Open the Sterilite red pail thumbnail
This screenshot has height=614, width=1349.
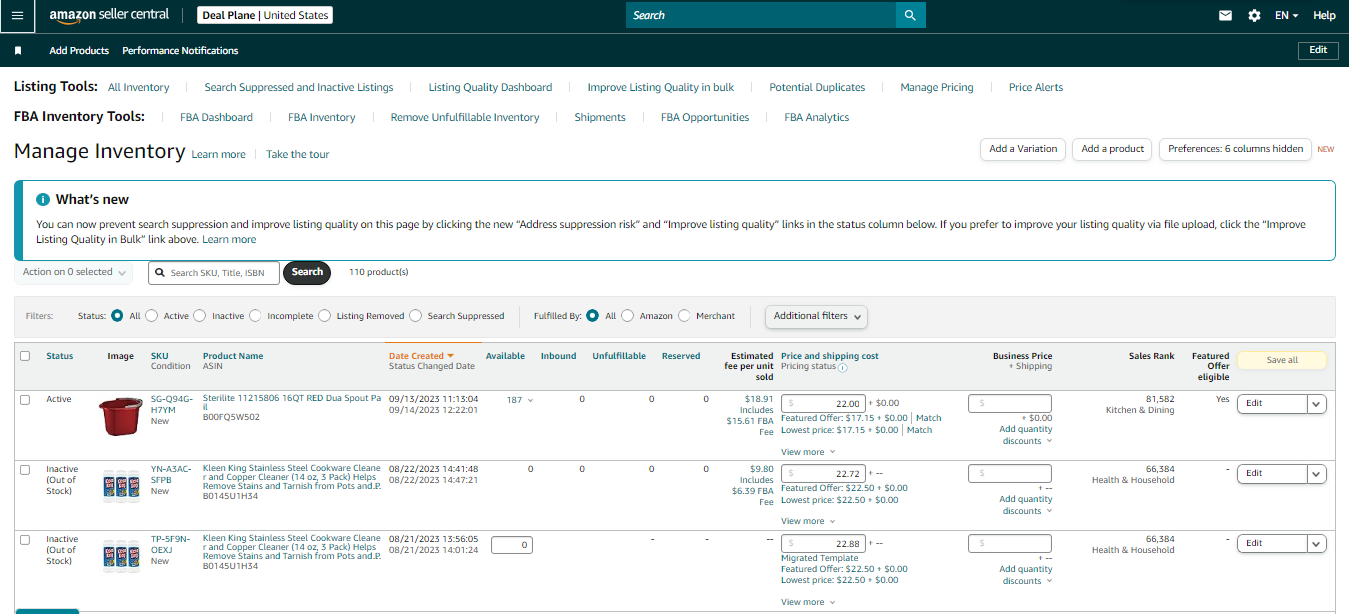point(121,416)
